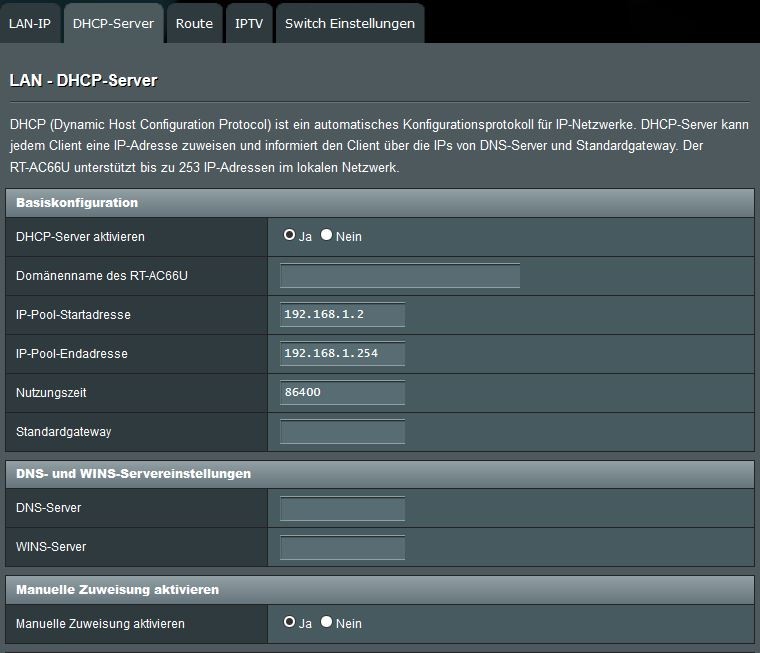Select the IPTV tab
This screenshot has width=760, height=653.
(249, 23)
